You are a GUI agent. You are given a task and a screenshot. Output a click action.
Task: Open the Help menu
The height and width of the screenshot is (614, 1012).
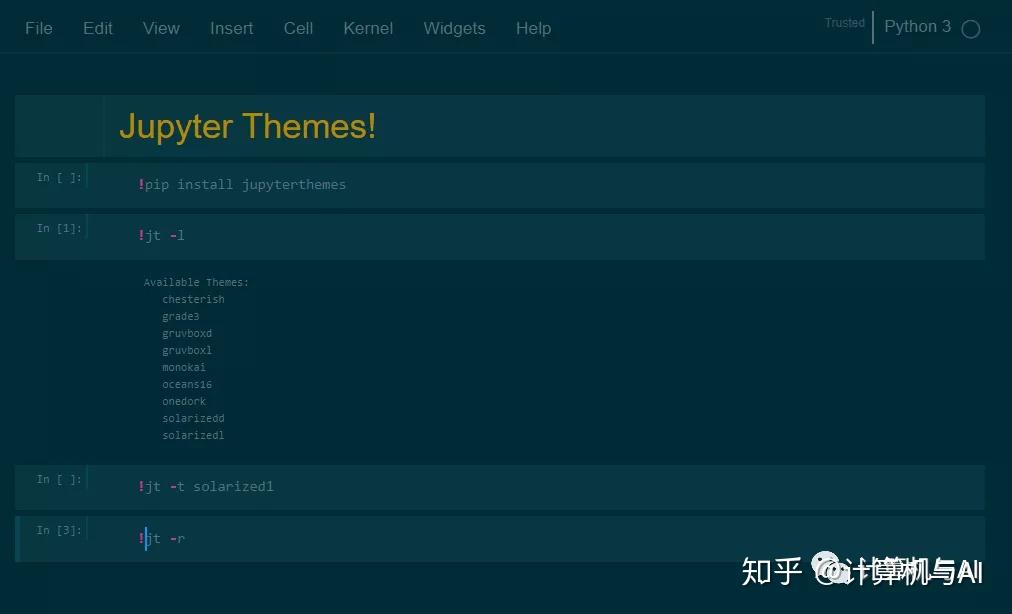[533, 28]
